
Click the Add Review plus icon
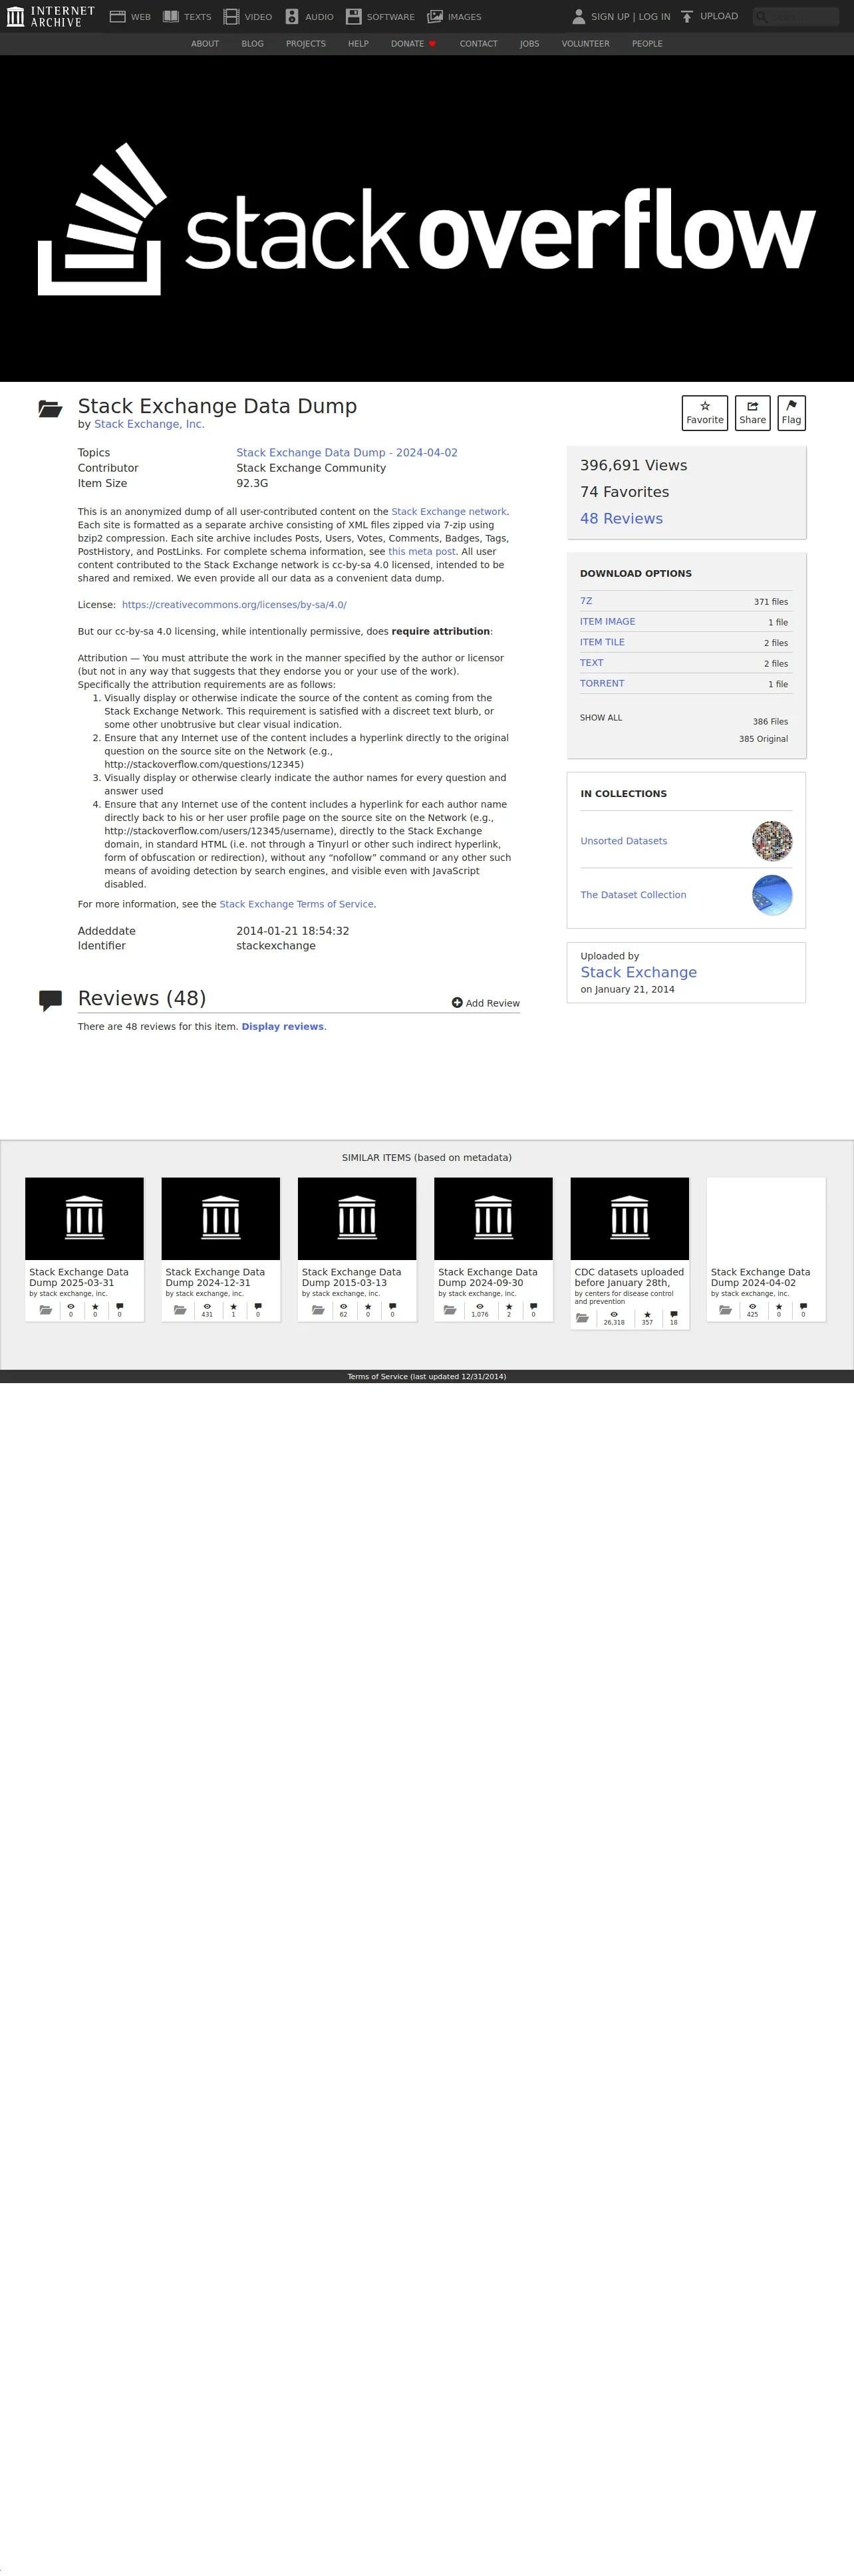(x=457, y=1002)
